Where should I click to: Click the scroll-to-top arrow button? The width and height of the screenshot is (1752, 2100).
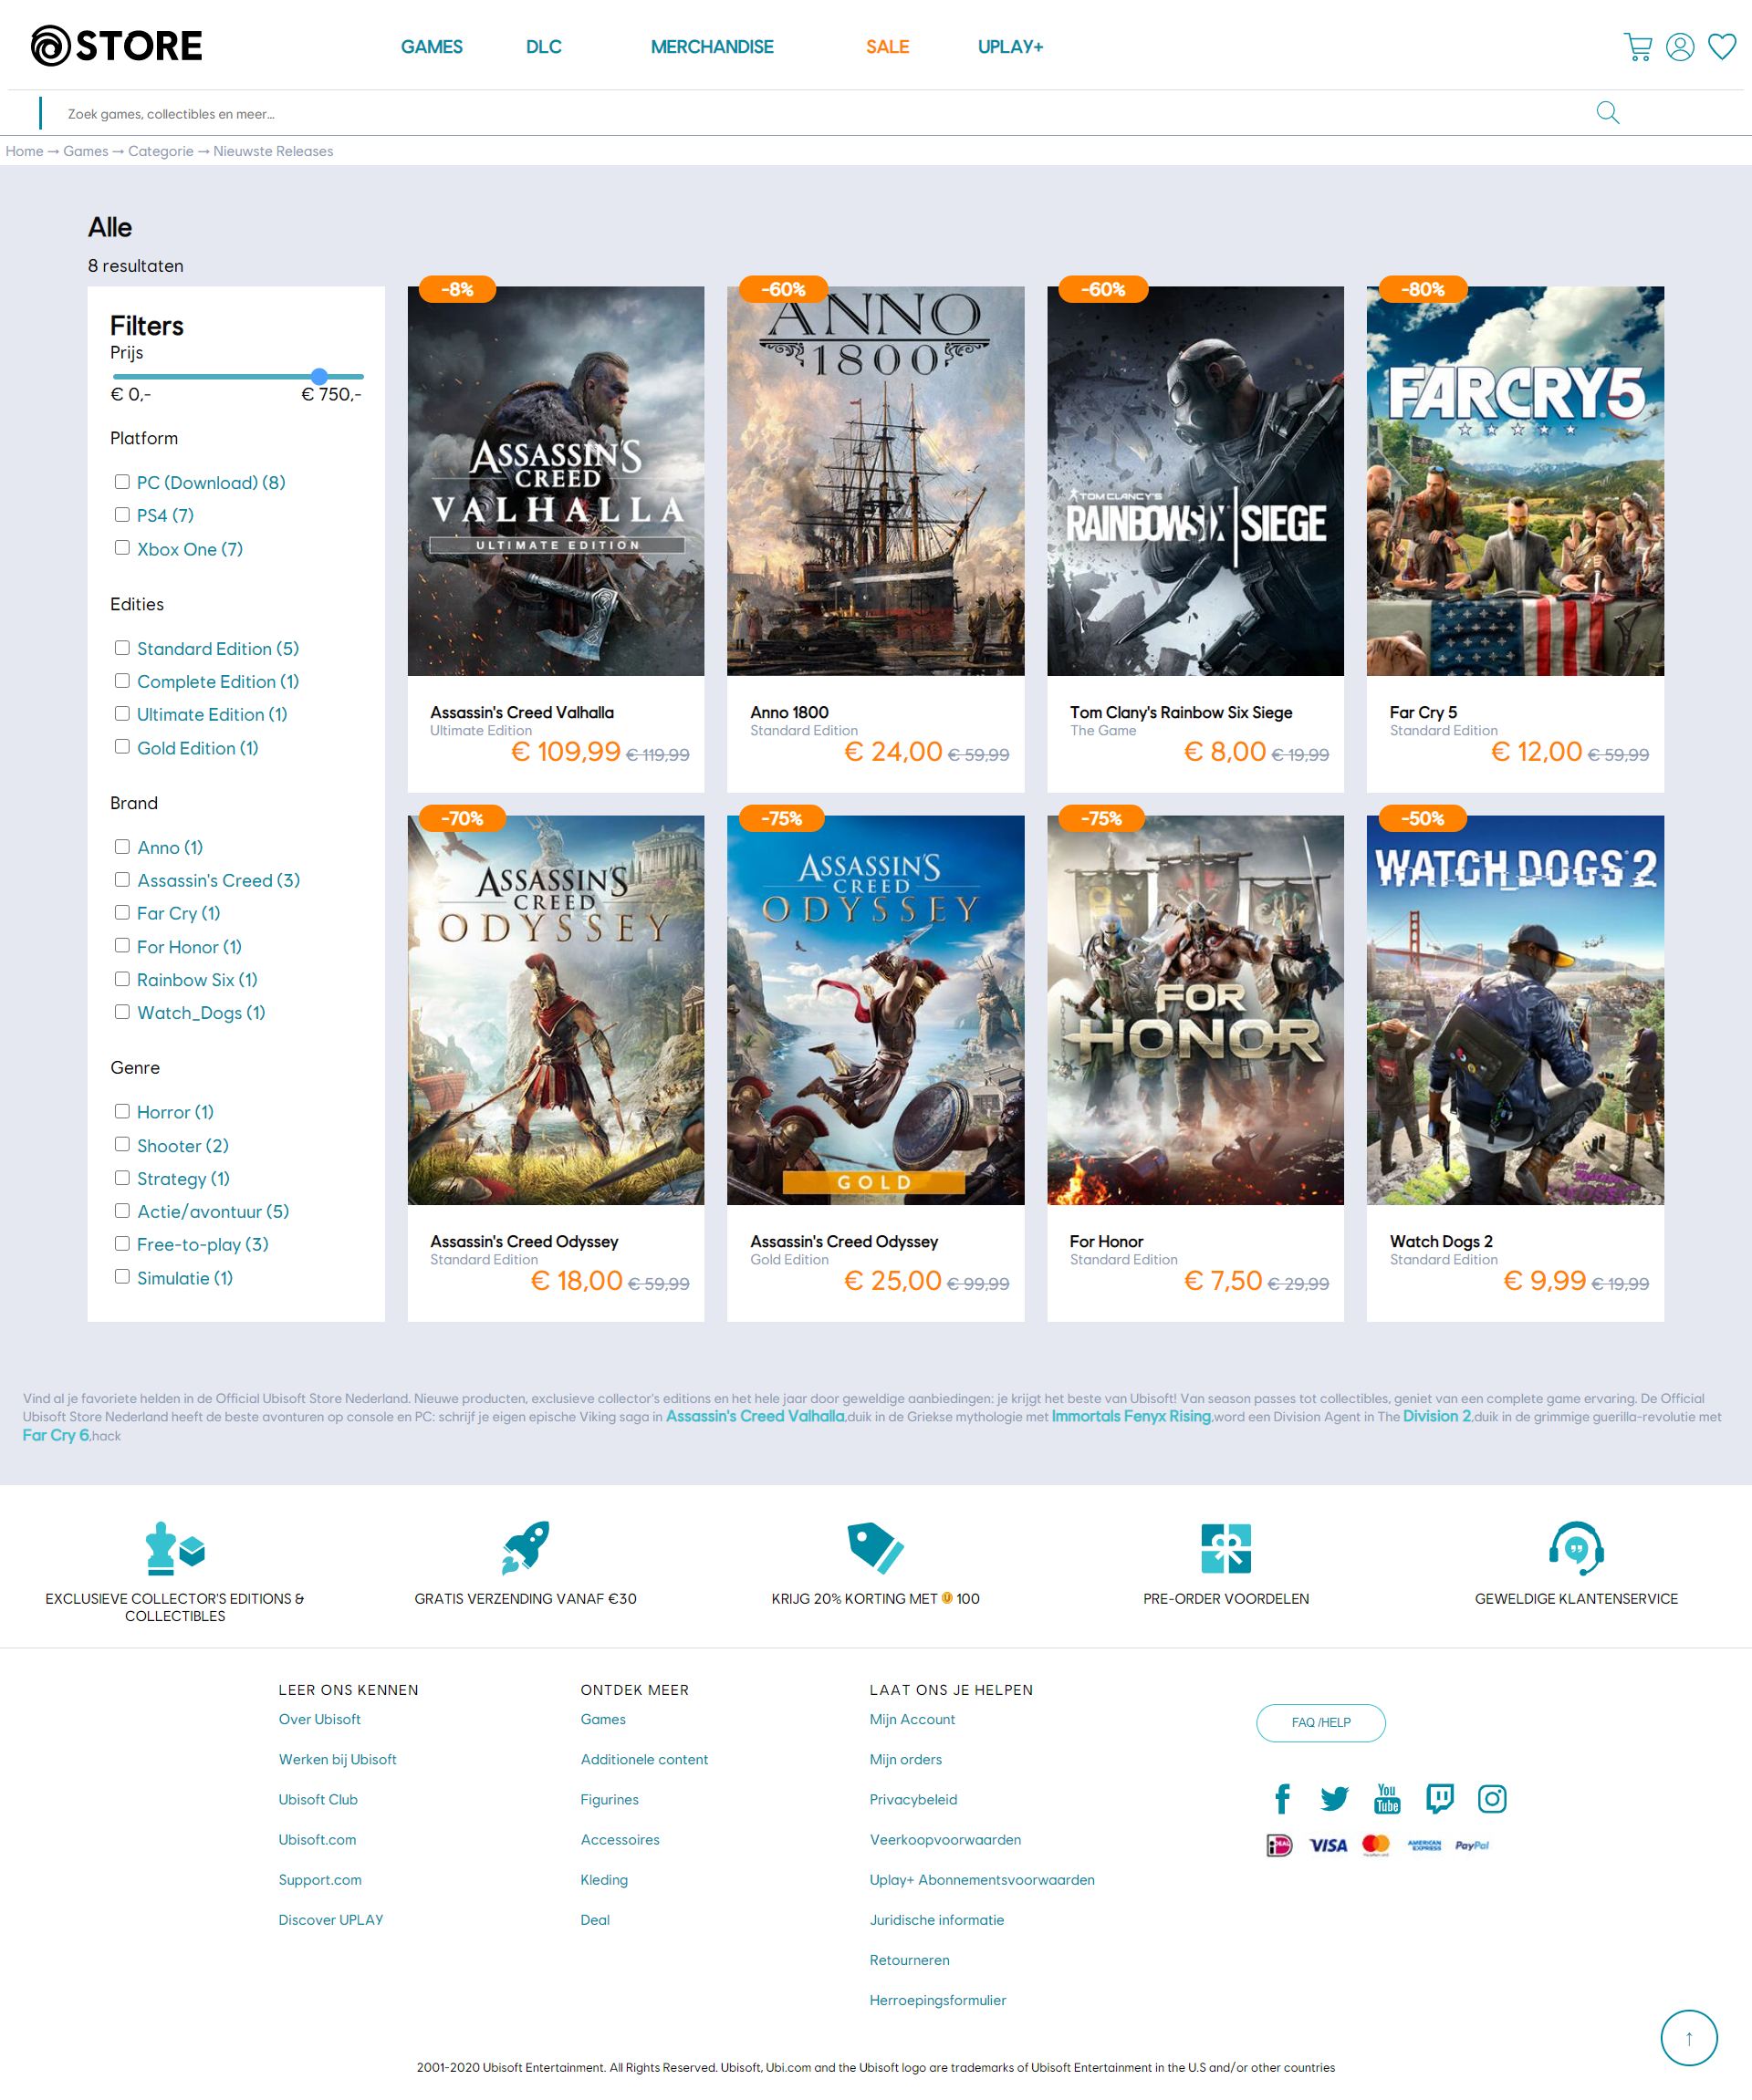1688,2038
